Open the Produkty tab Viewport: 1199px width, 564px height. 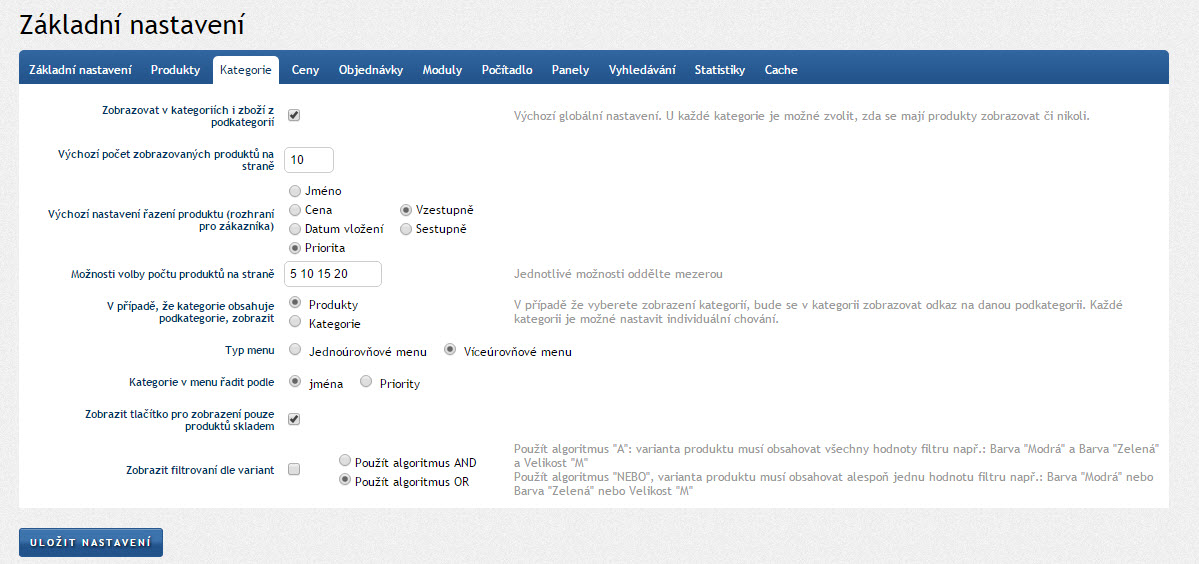point(175,70)
